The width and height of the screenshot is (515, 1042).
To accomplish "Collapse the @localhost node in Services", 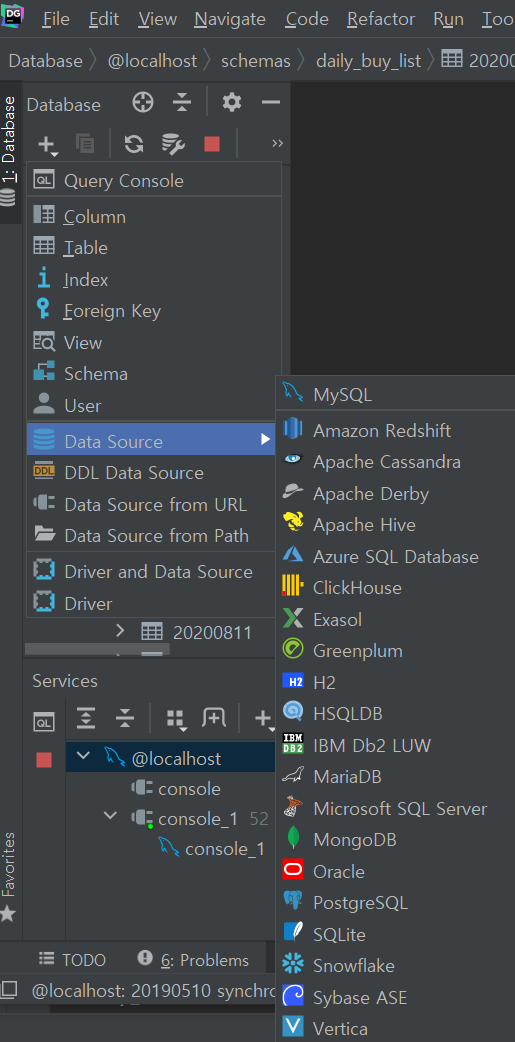I will pyautogui.click(x=84, y=756).
